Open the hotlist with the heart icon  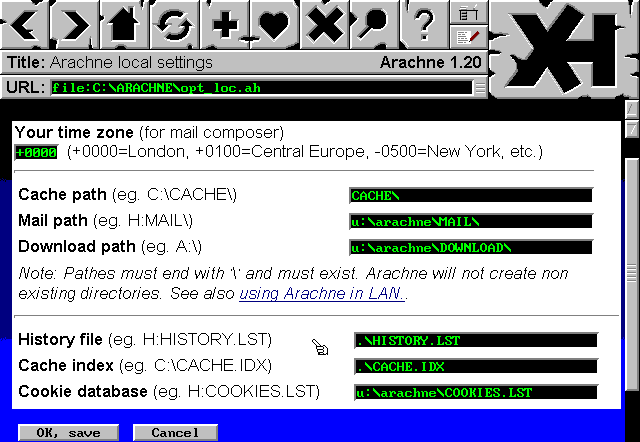coord(275,24)
